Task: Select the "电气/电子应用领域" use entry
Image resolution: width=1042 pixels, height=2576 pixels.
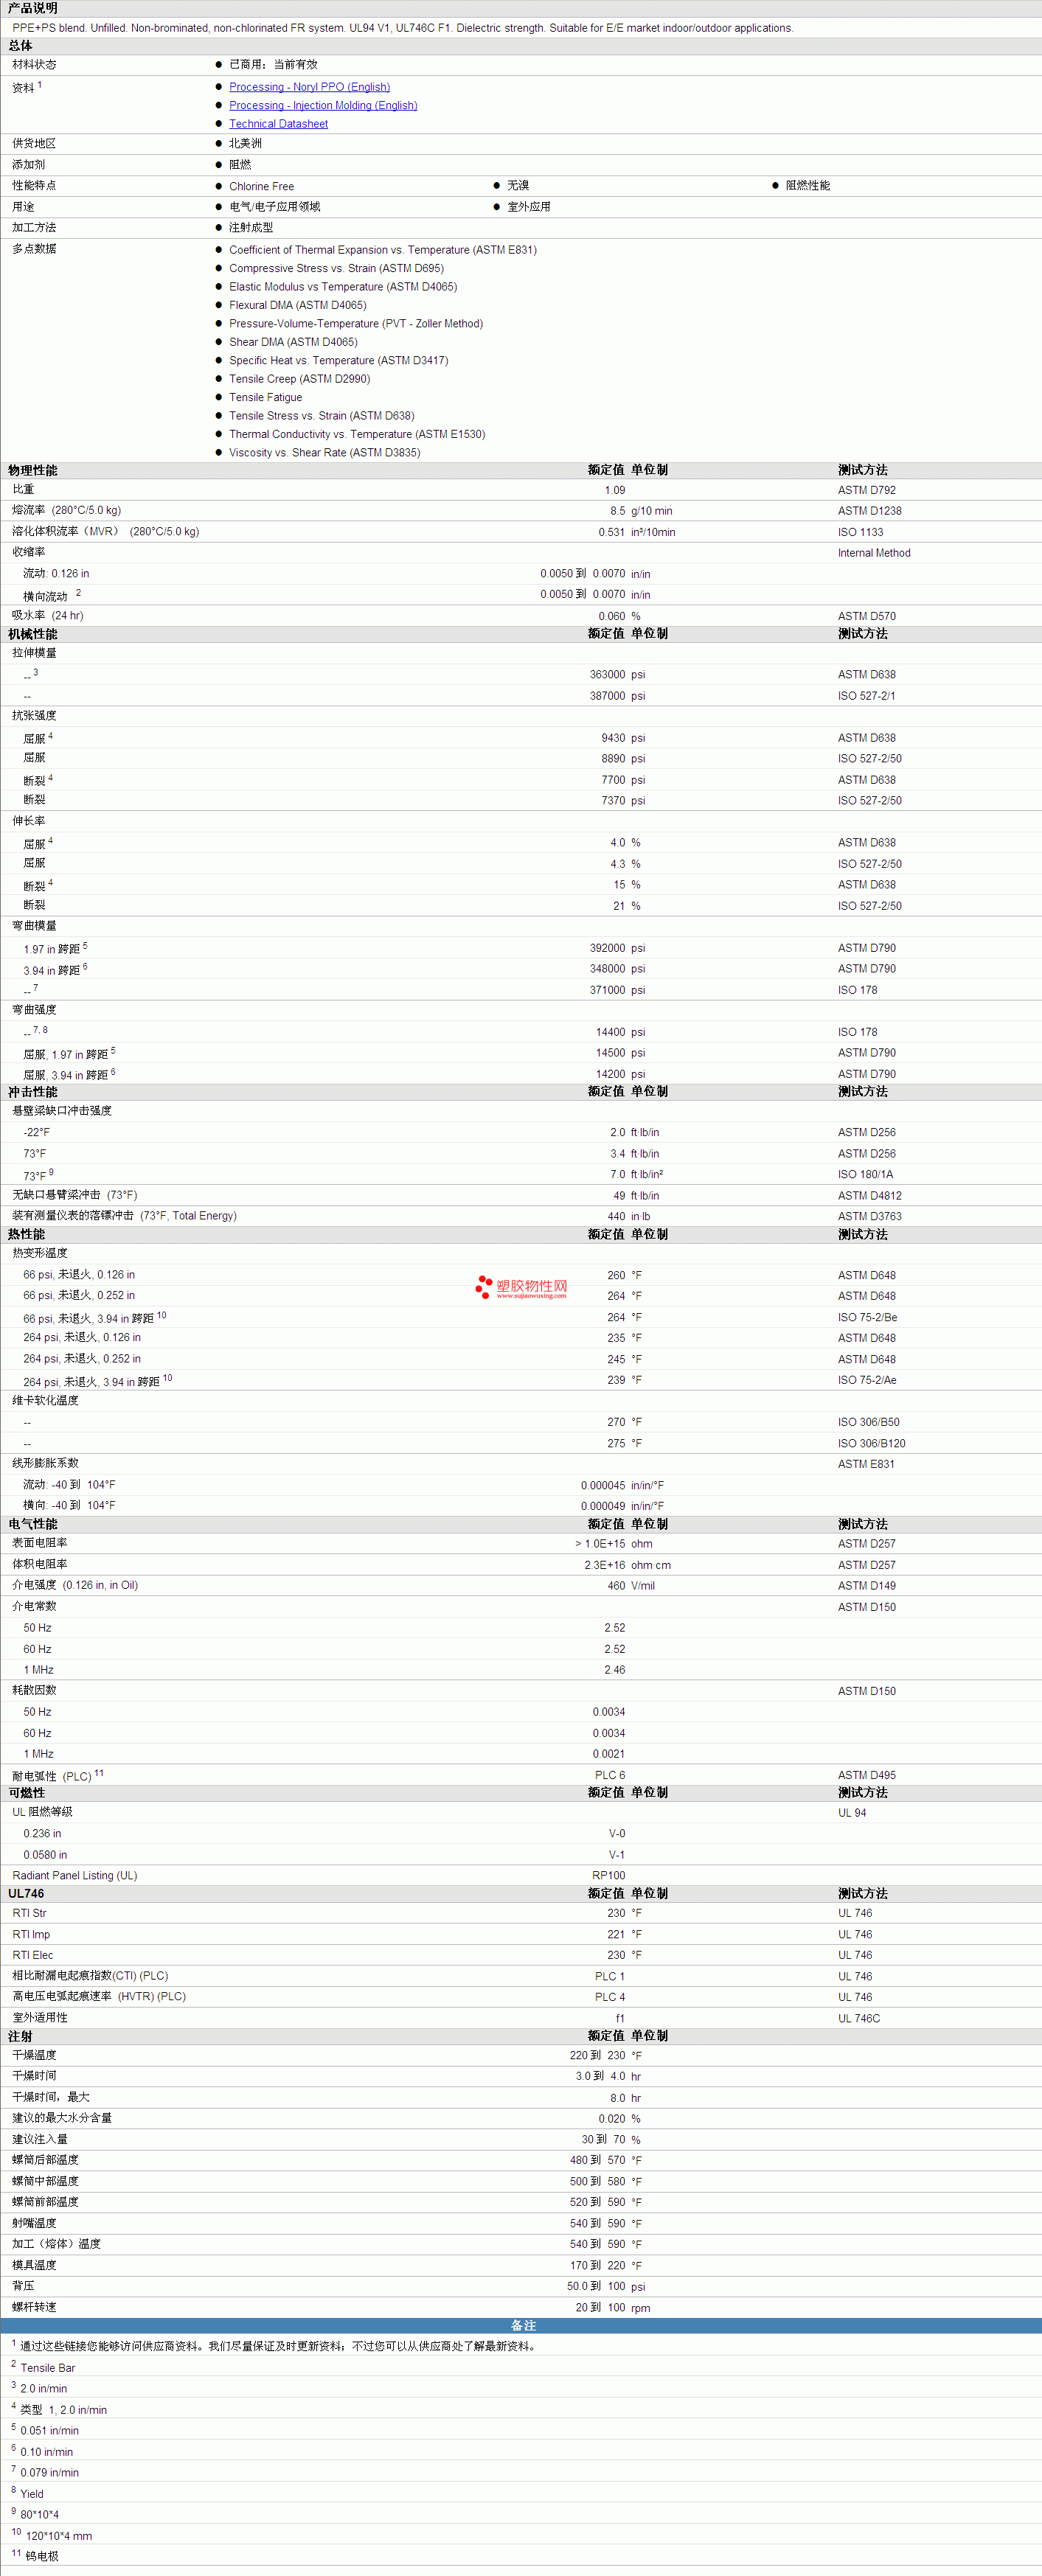Action: coord(275,207)
